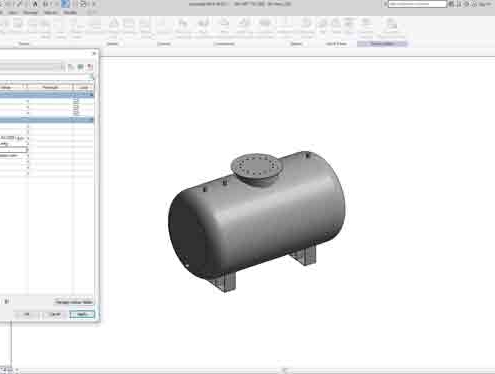
Task: Click the OK button in Family Types dialog
Action: tap(27, 314)
